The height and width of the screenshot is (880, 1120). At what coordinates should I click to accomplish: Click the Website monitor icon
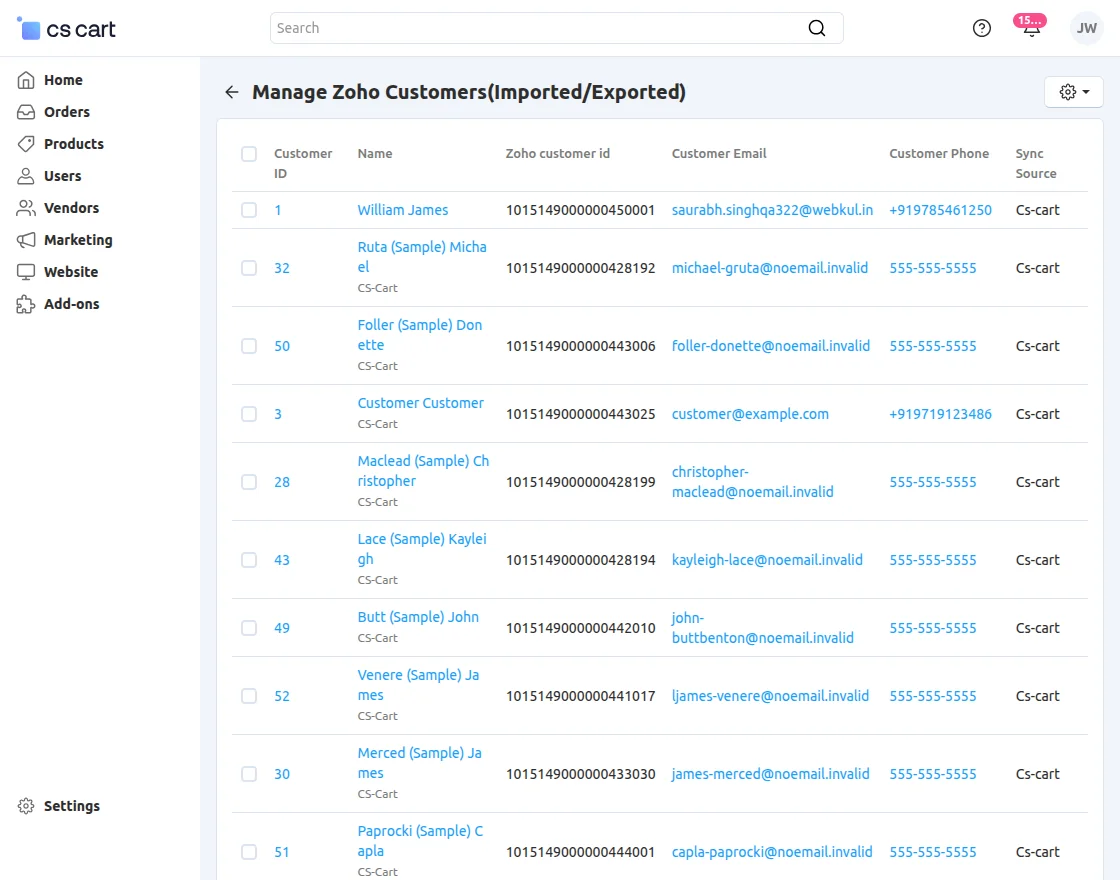pos(26,271)
